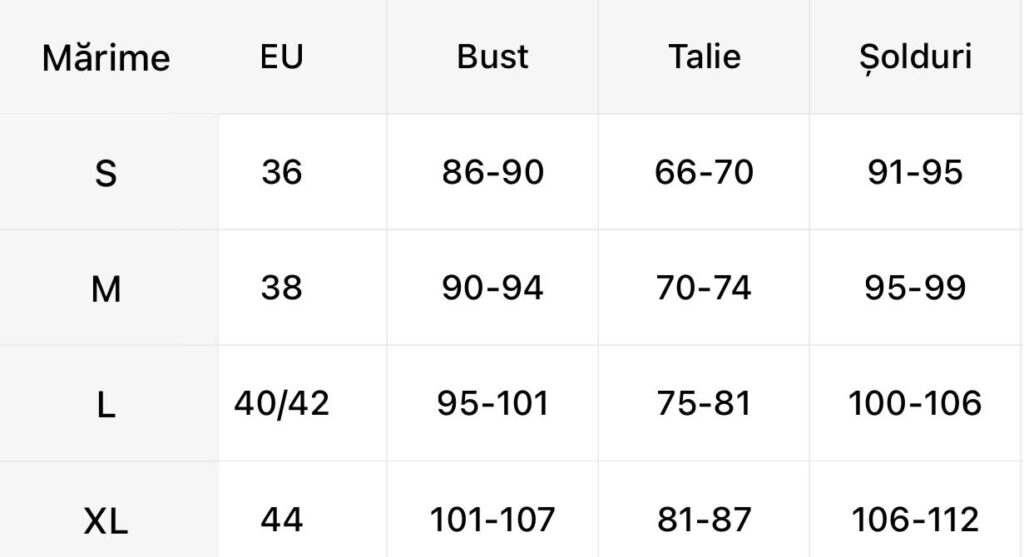Click the EU column header
The width and height of the screenshot is (1024, 557).
click(x=281, y=57)
